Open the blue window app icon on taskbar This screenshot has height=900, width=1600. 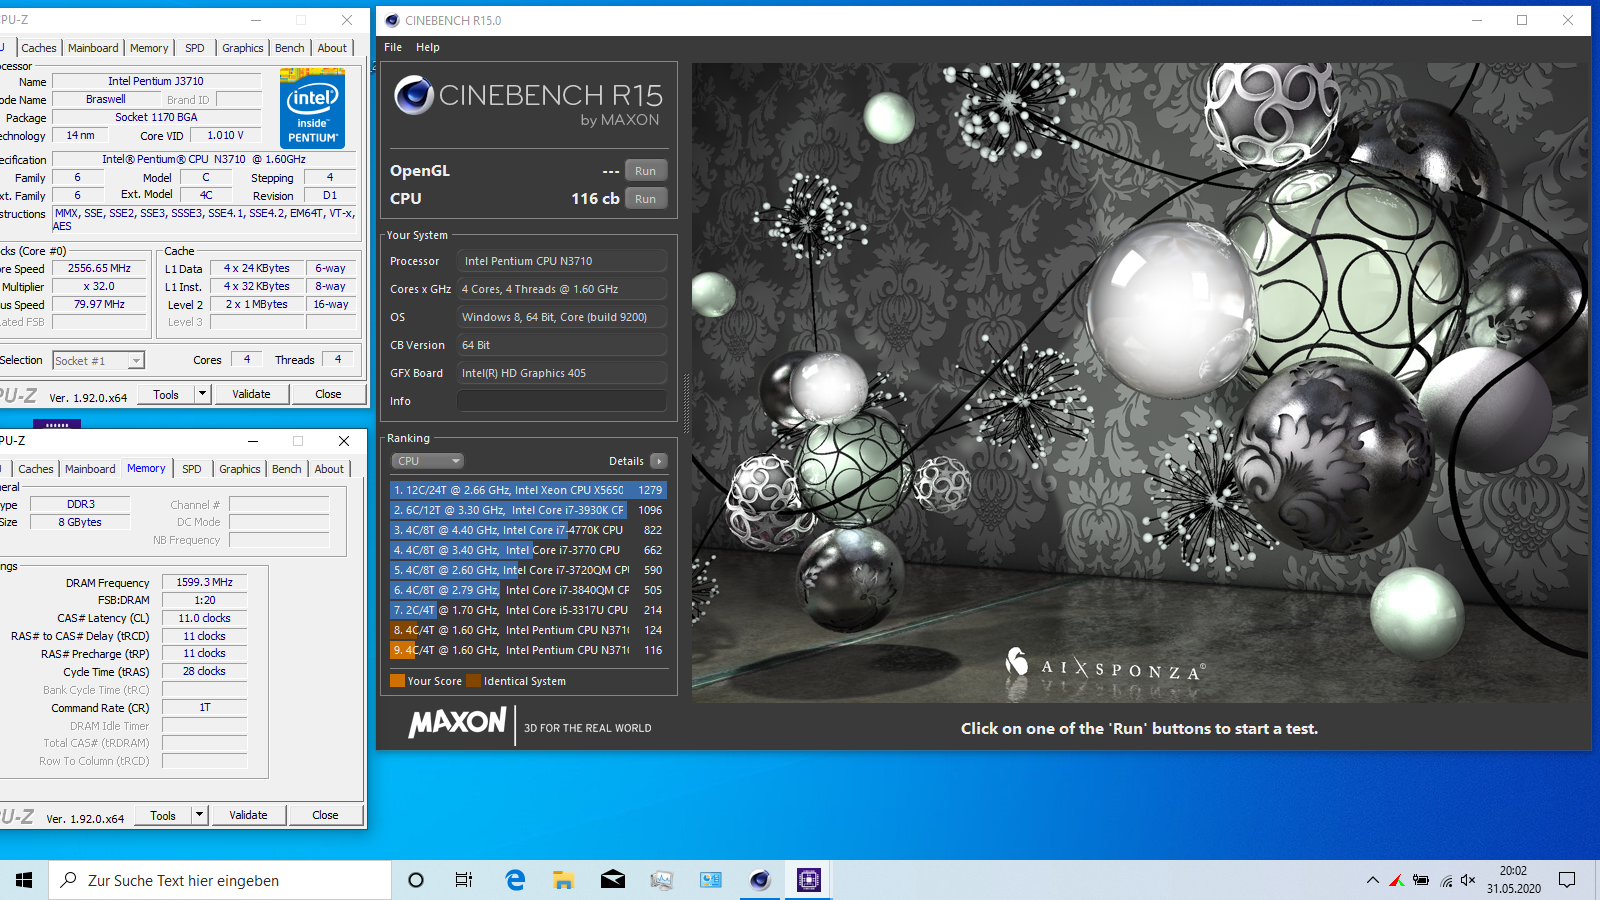point(710,880)
